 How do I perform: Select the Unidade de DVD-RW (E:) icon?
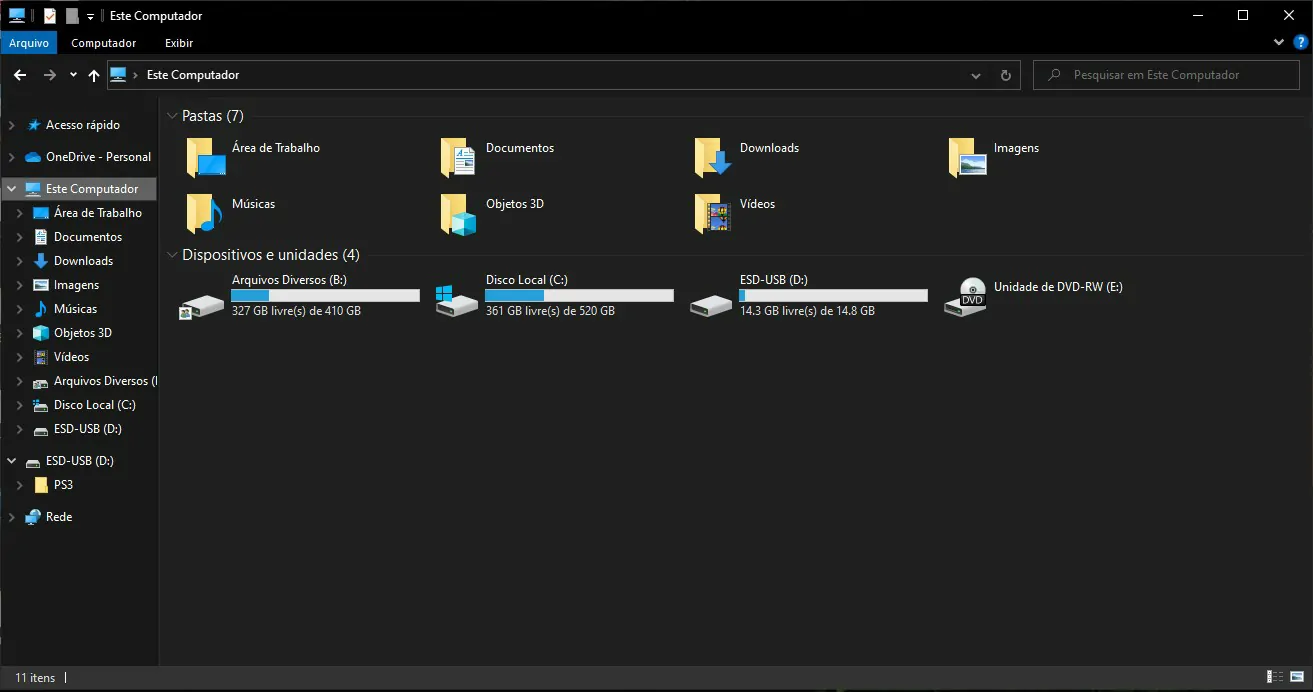coord(966,298)
